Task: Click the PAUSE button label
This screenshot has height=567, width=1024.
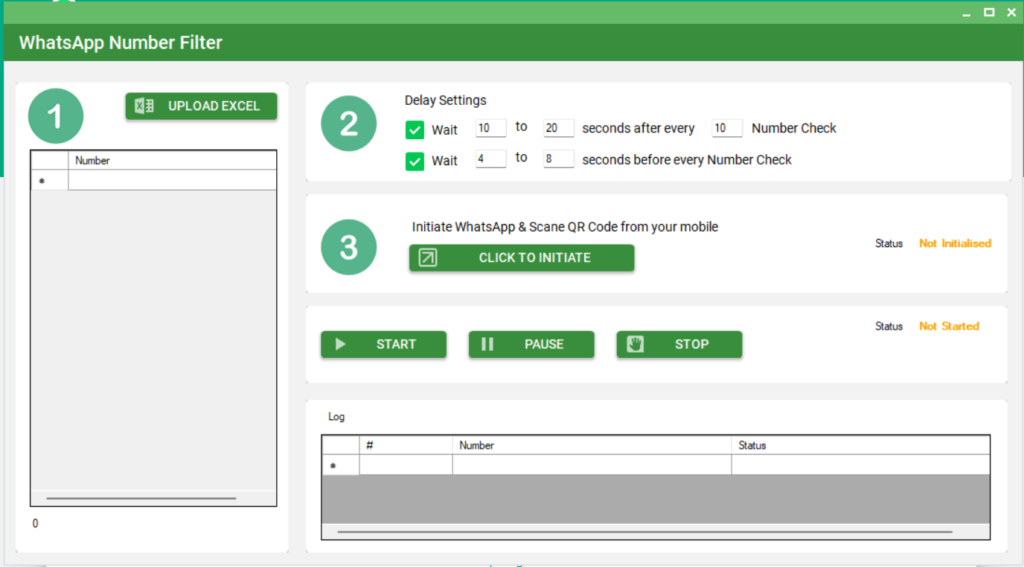Action: click(x=544, y=344)
